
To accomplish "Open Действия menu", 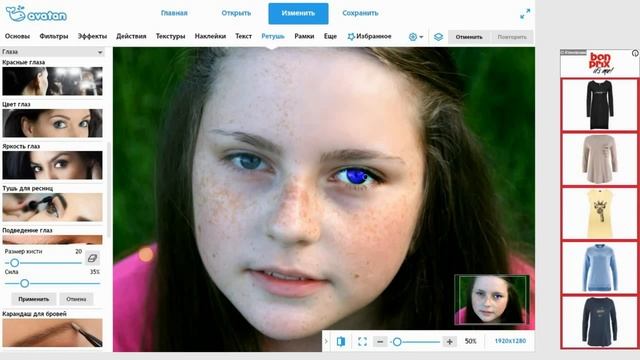I will point(131,36).
